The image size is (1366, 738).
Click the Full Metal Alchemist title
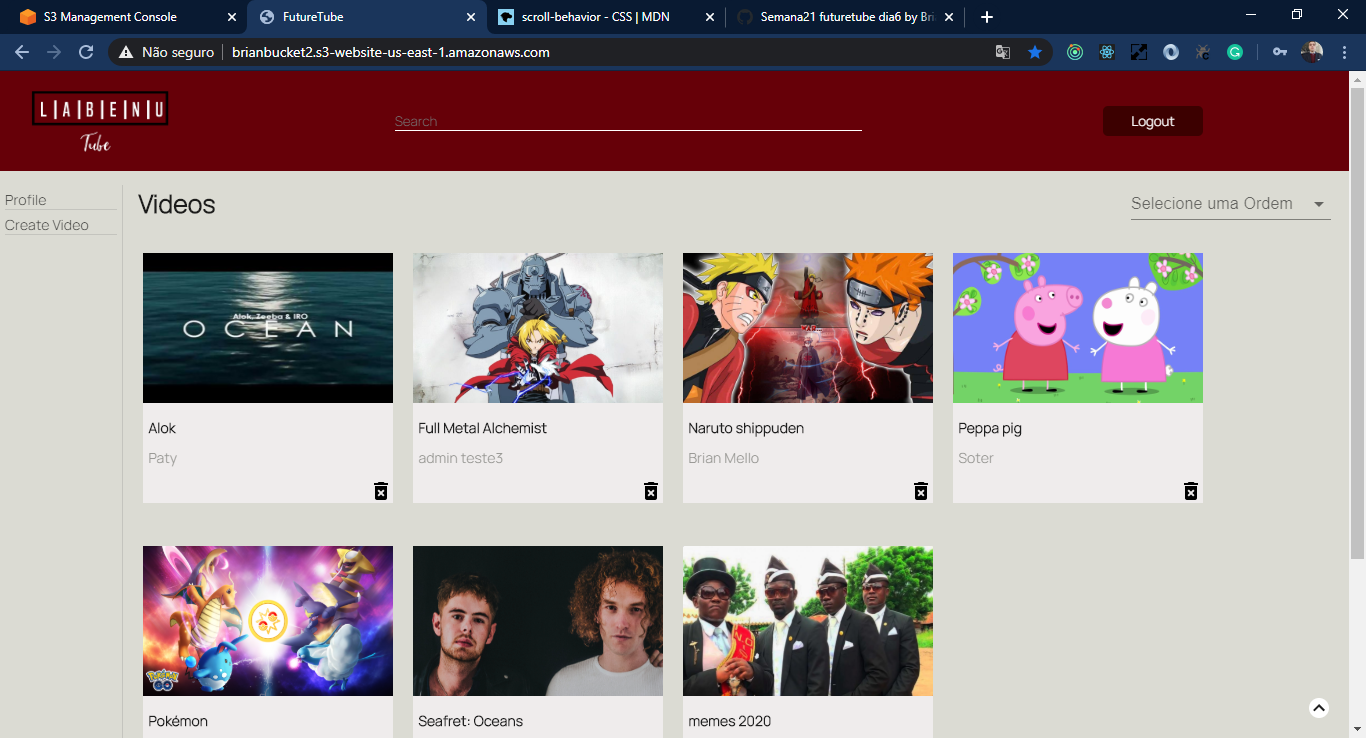point(483,428)
